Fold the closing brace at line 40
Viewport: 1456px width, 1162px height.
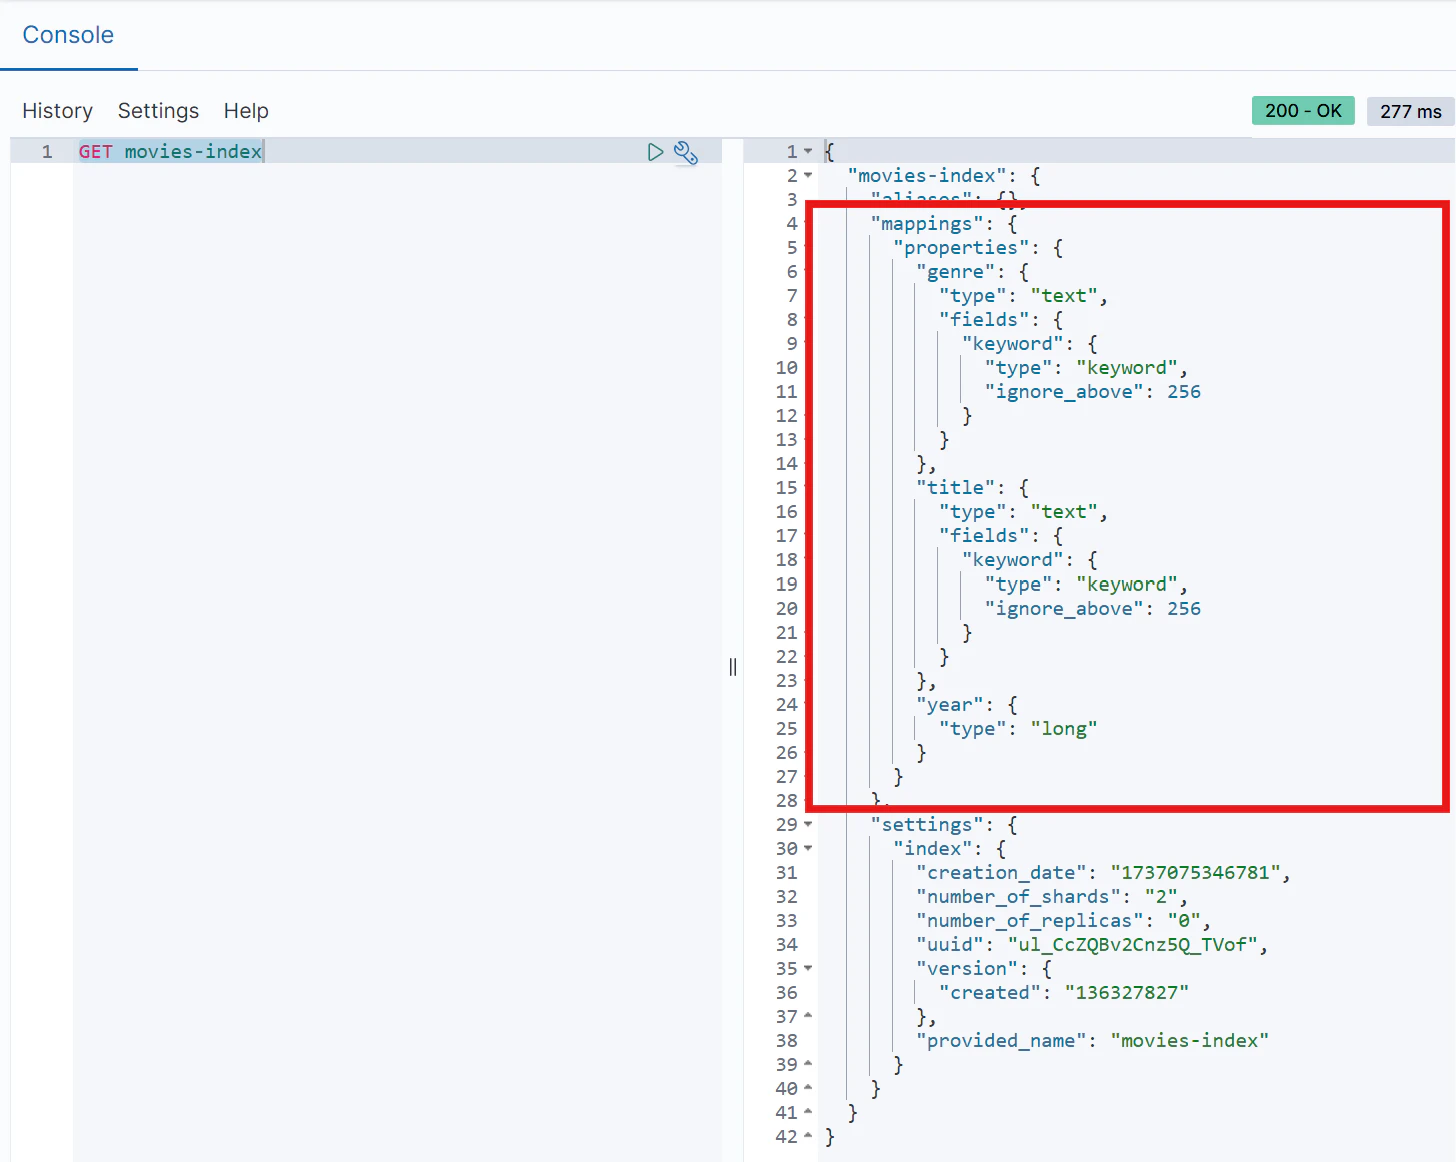(x=808, y=1089)
